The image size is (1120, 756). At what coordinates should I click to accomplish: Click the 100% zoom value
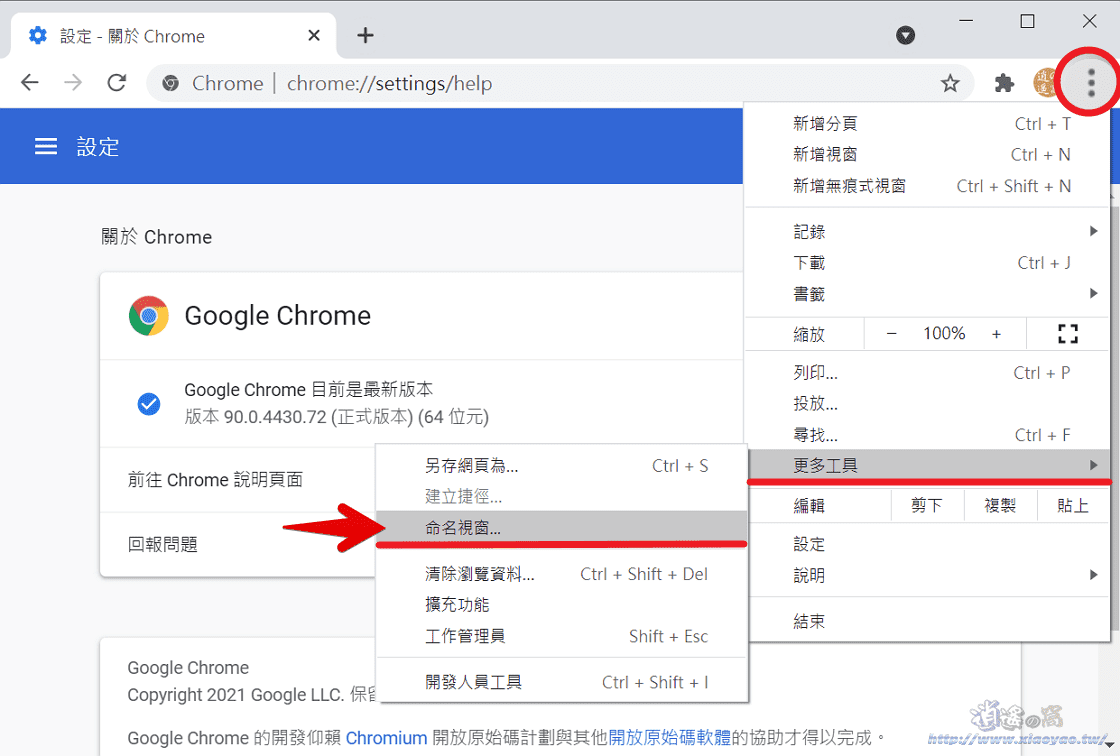(x=944, y=334)
